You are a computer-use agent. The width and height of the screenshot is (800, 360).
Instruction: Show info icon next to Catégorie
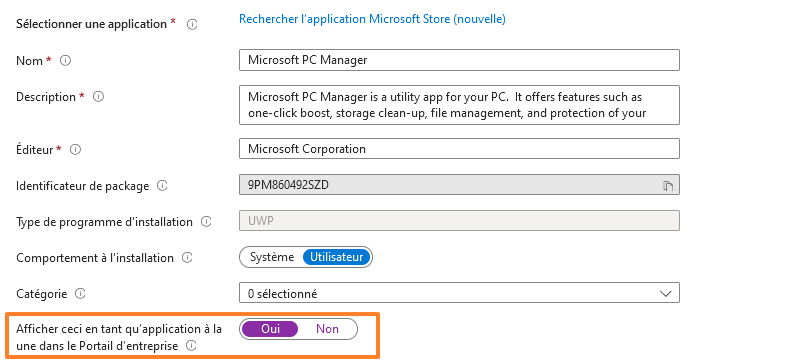click(x=80, y=294)
